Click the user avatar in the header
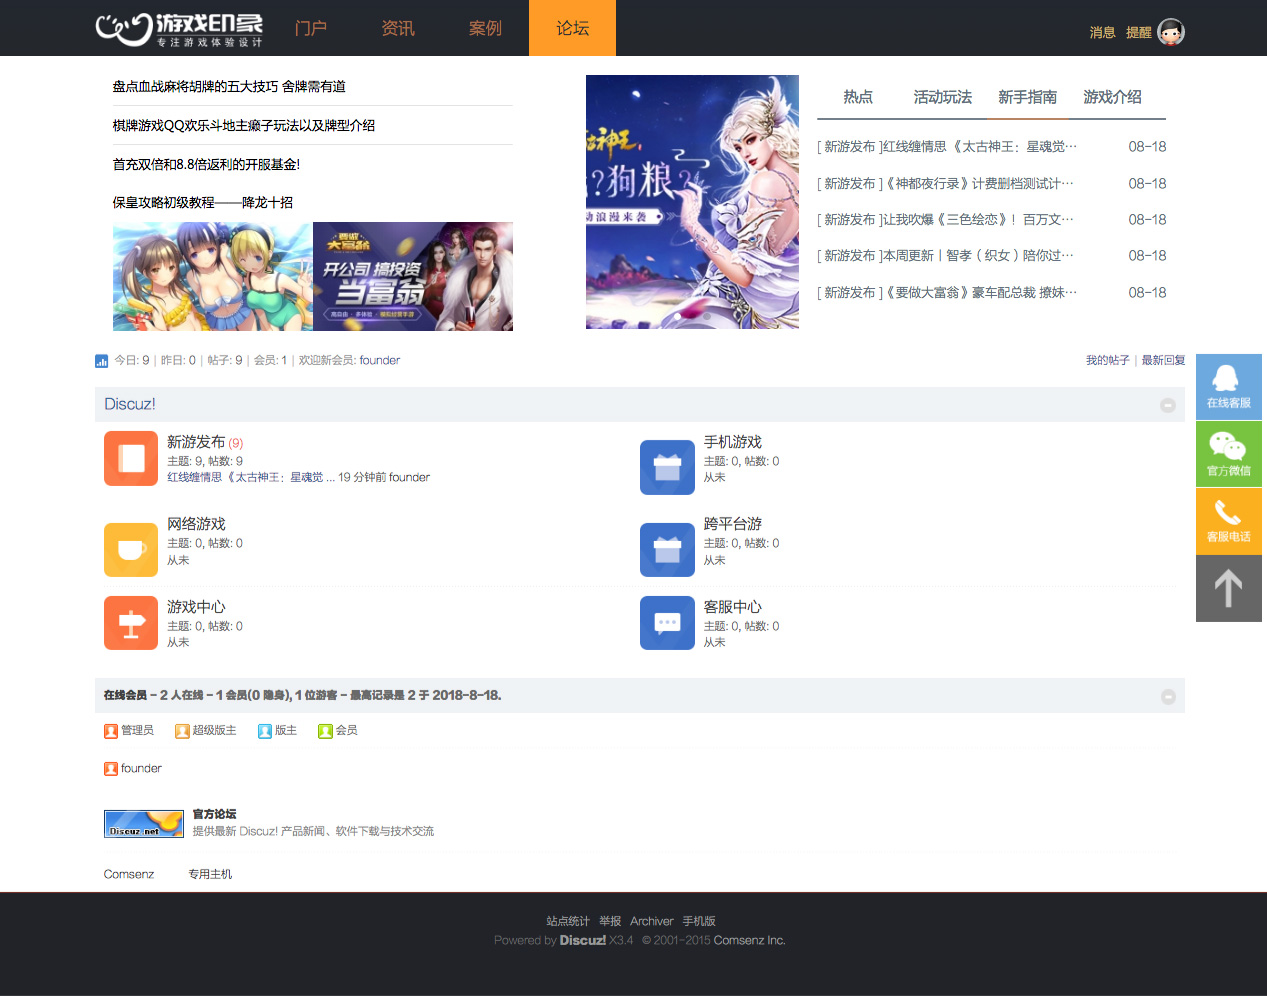Screen dimensions: 1267x996 pos(1170,32)
